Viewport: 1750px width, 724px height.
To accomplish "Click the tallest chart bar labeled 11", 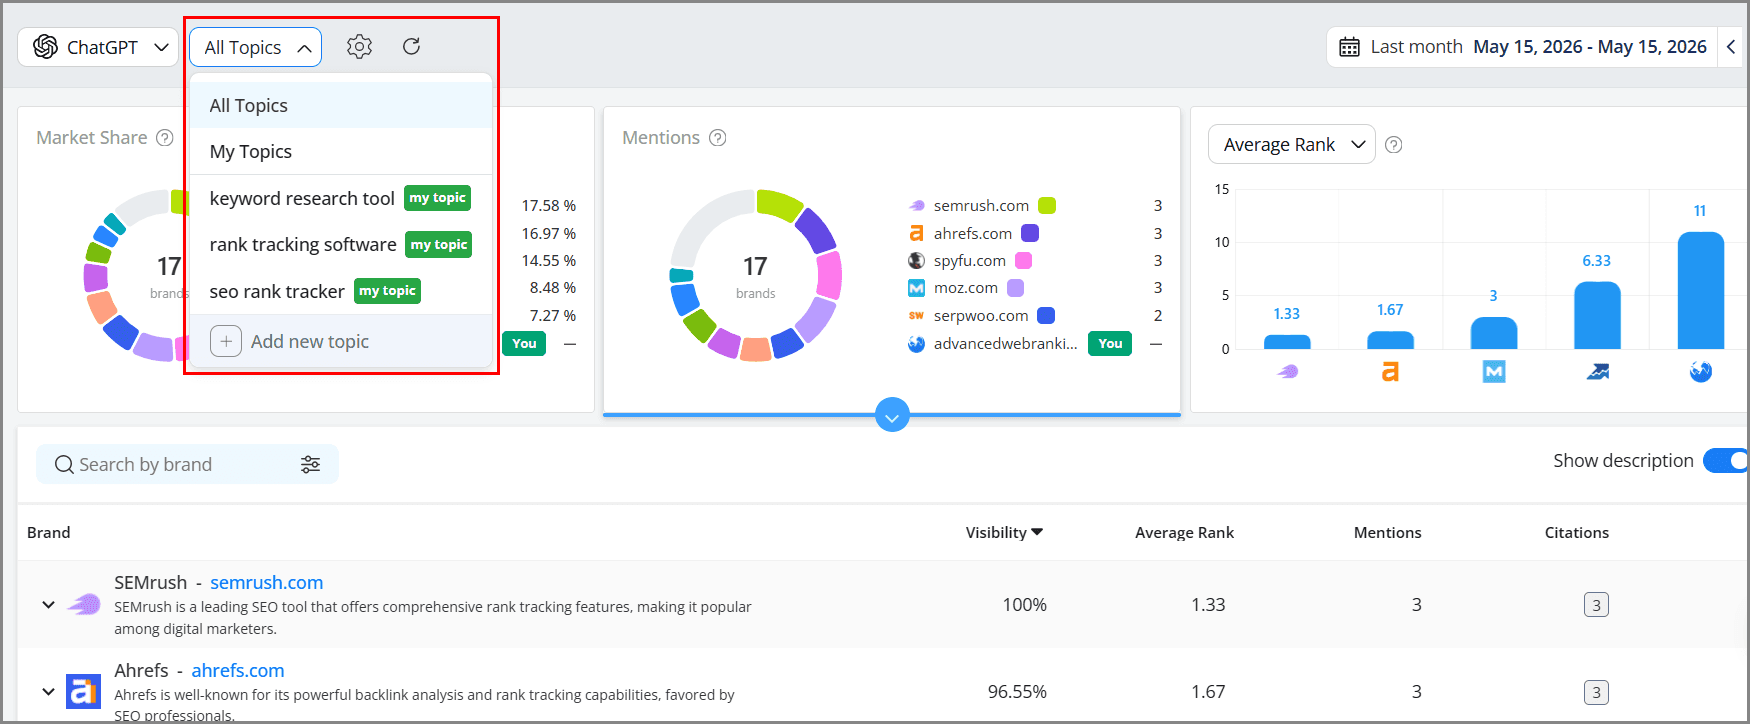I will 1700,290.
